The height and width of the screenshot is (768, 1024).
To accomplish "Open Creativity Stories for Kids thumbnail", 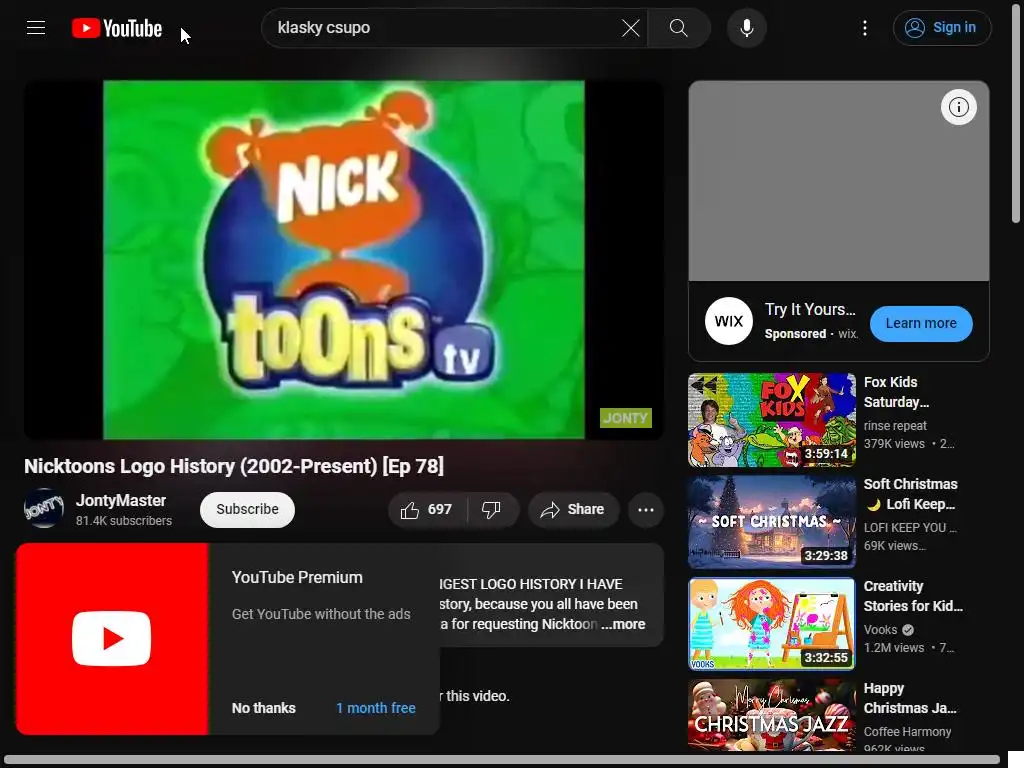I will [x=771, y=624].
